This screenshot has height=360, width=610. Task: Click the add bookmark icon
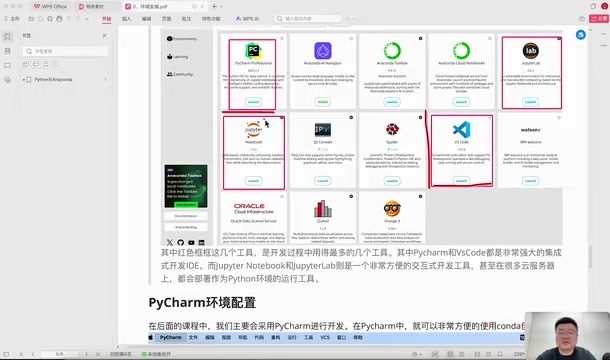(x=46, y=64)
